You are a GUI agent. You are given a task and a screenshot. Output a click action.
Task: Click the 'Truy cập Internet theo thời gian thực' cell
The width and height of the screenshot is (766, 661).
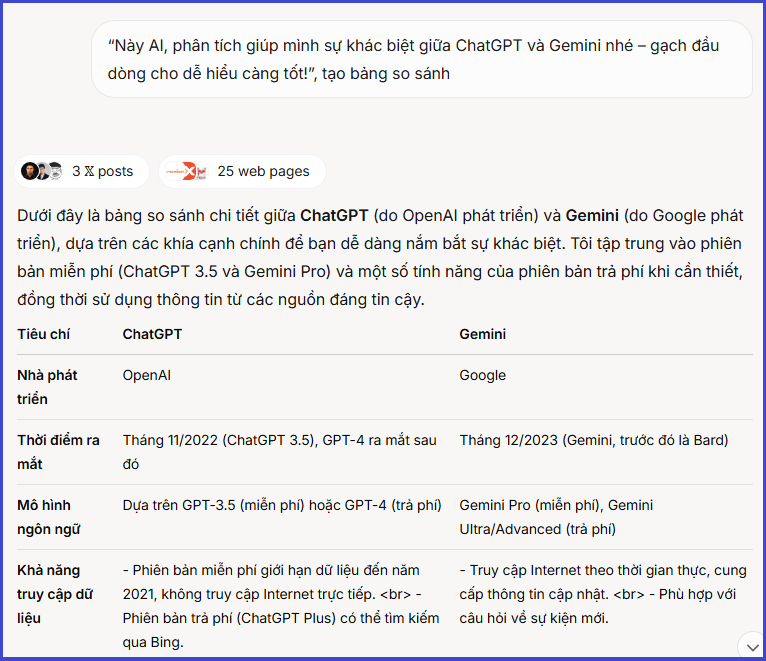(x=603, y=594)
